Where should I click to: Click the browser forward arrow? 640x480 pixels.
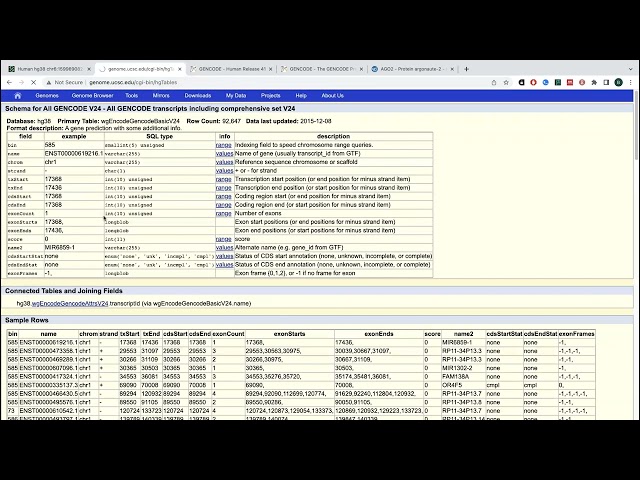tap(22, 82)
